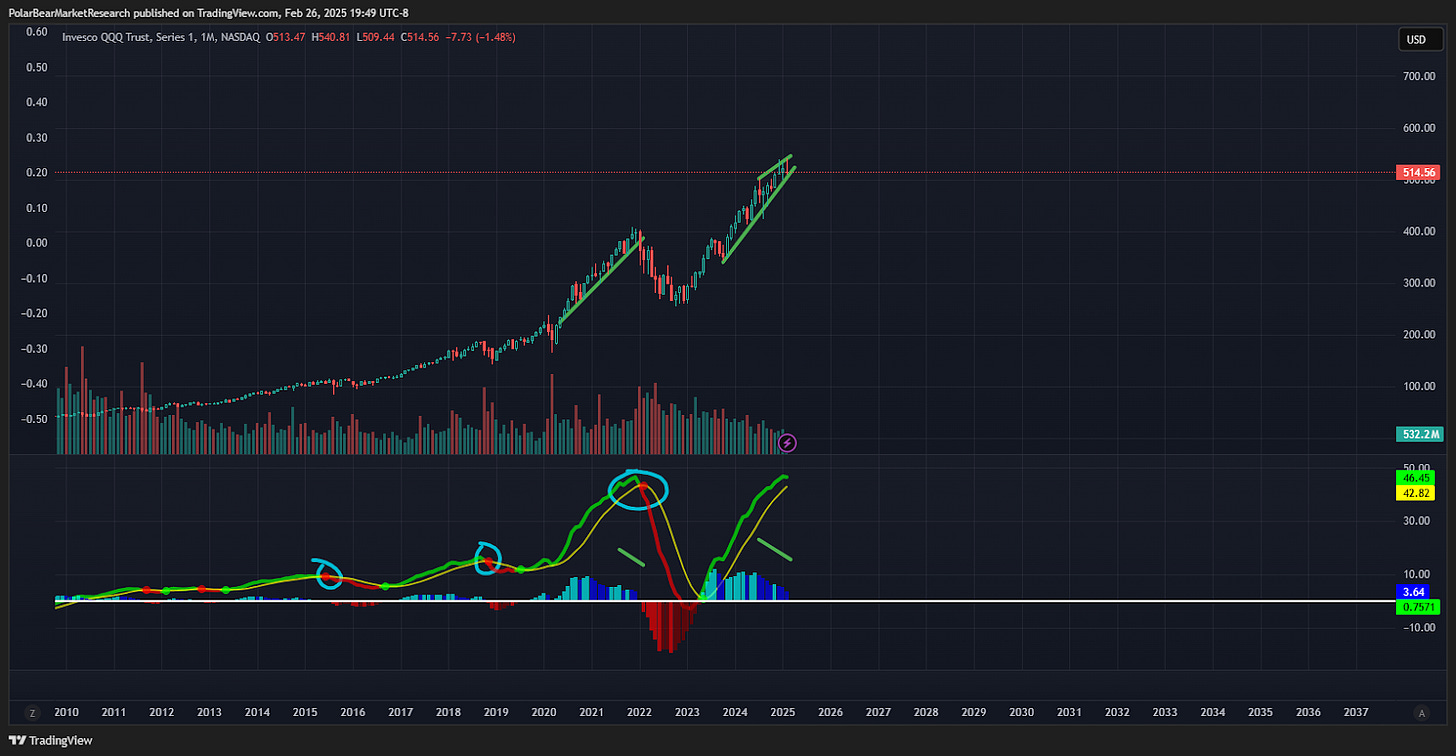Click the O513.47 open price value
The height and width of the screenshot is (756, 1456).
(287, 37)
